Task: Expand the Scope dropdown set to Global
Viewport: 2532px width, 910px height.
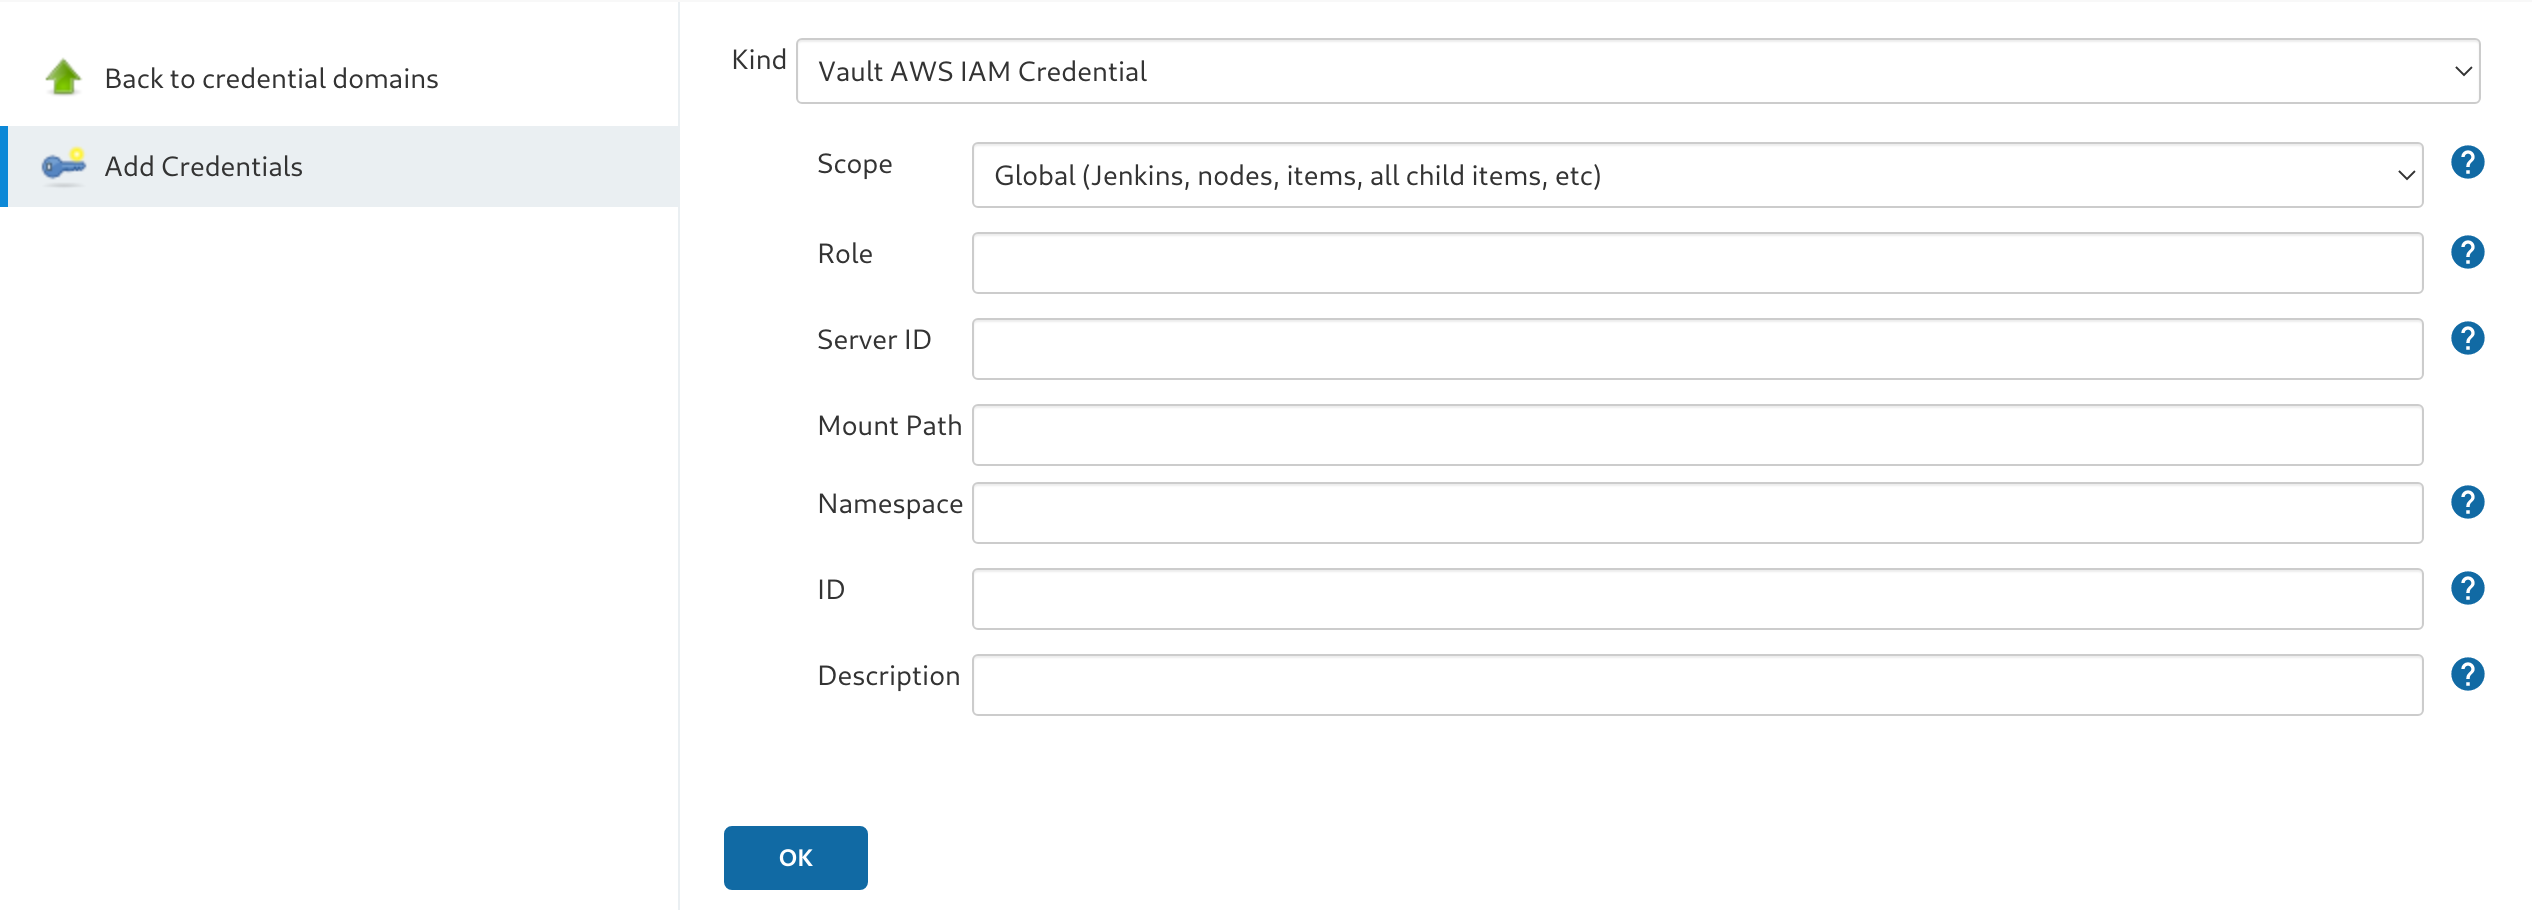Action: pos(1697,175)
